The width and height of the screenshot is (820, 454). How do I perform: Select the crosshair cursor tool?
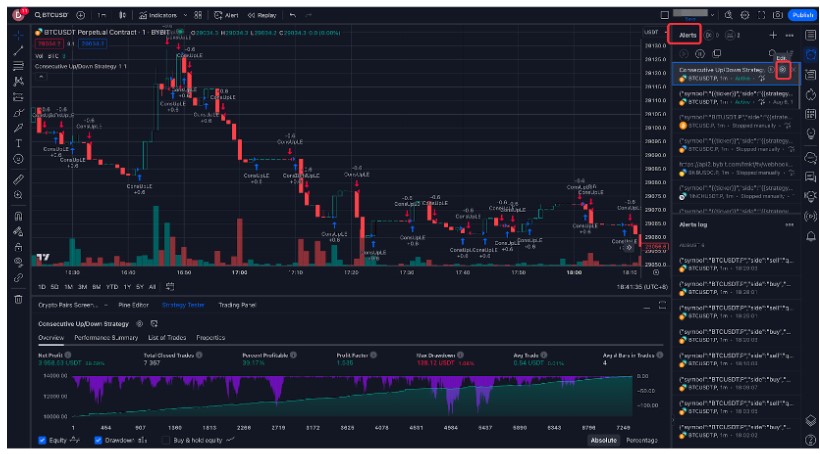[18, 36]
